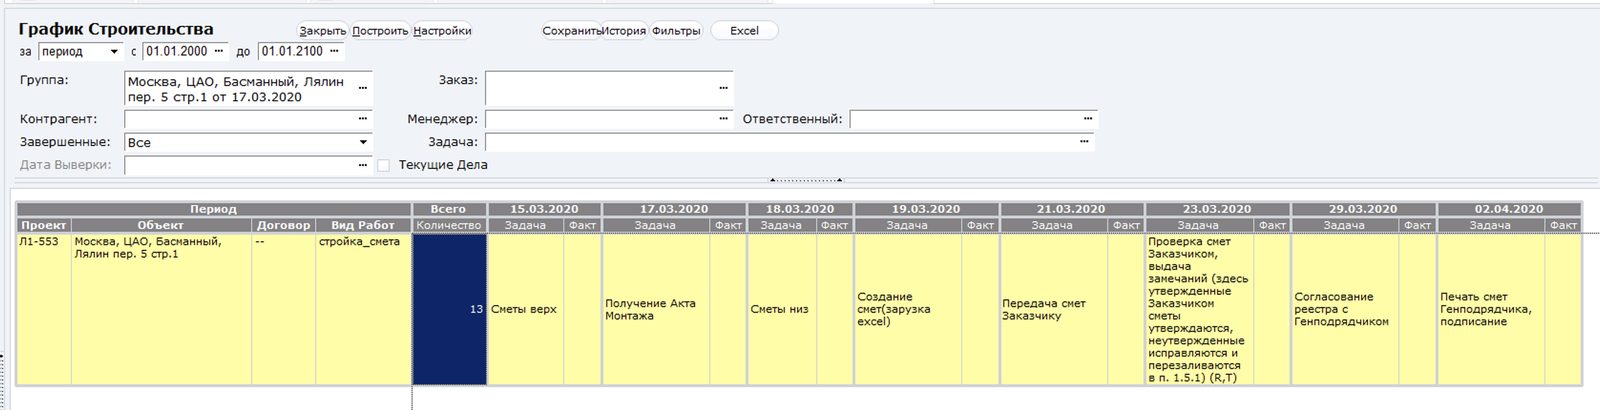Click the 18.03.2020 date header

[x=800, y=209]
